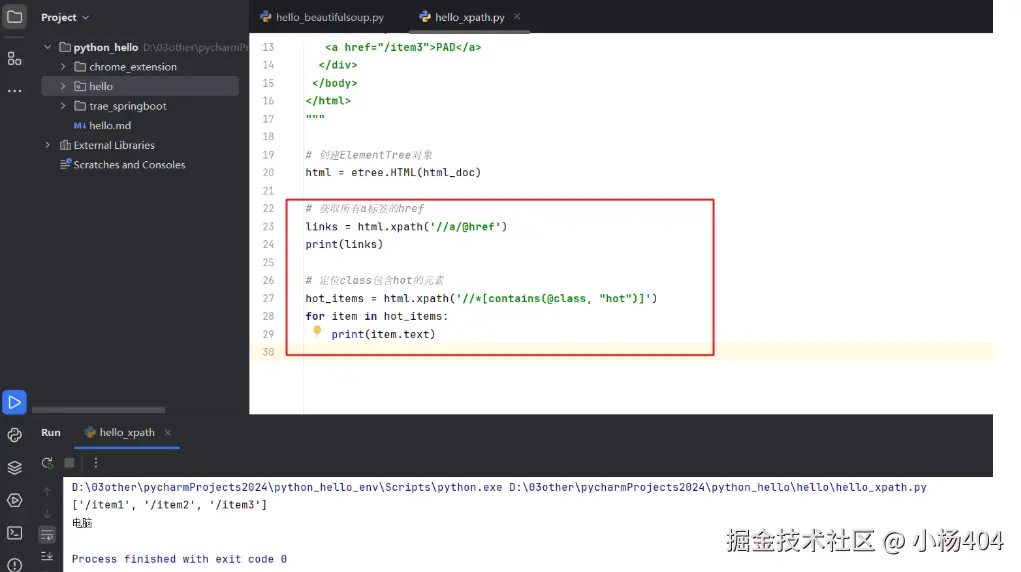Open hello_xpath.py path link in console

pyautogui.click(x=718, y=487)
